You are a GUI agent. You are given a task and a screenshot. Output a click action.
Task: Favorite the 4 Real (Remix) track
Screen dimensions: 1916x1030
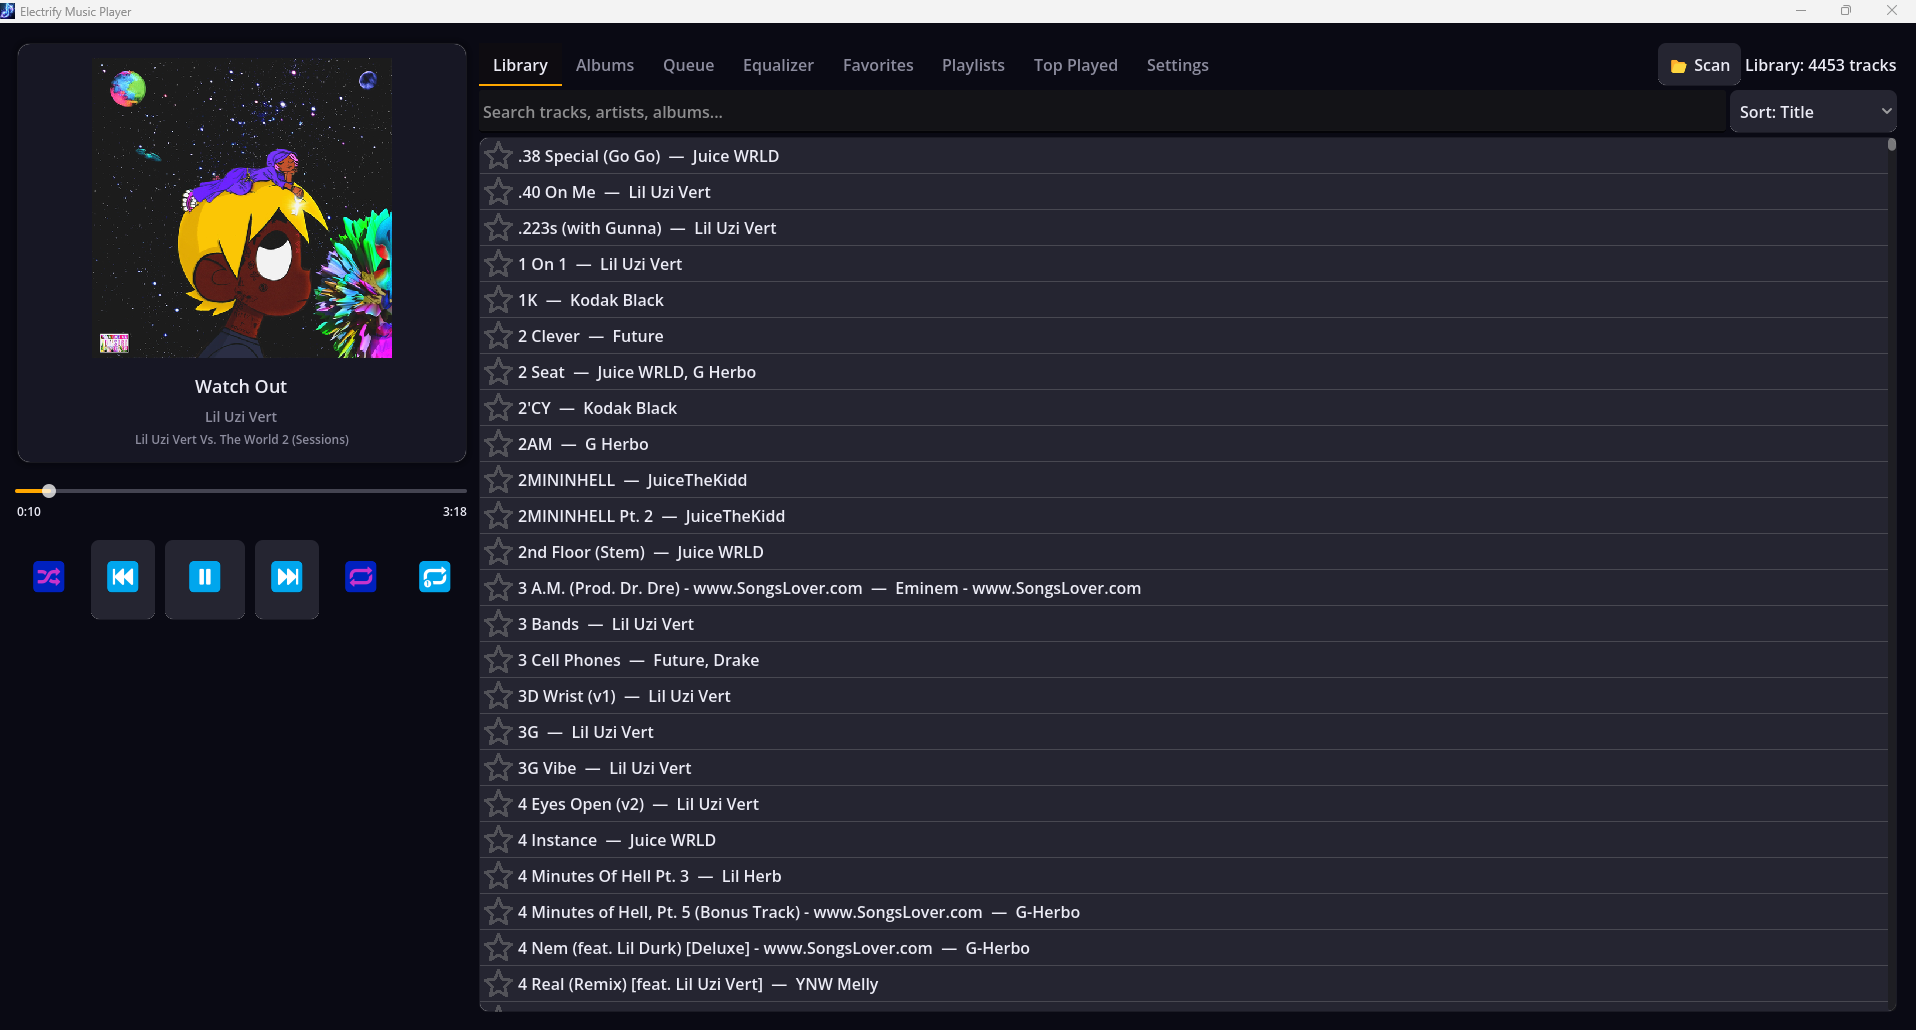498,984
